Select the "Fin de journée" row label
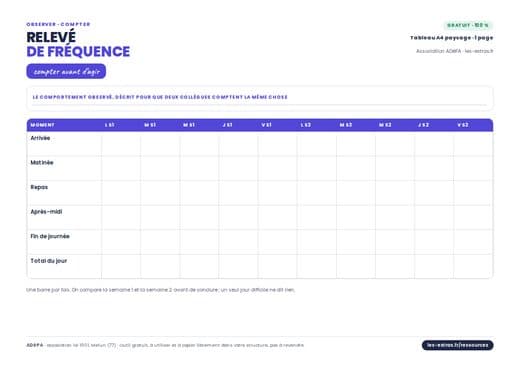 [x=50, y=236]
